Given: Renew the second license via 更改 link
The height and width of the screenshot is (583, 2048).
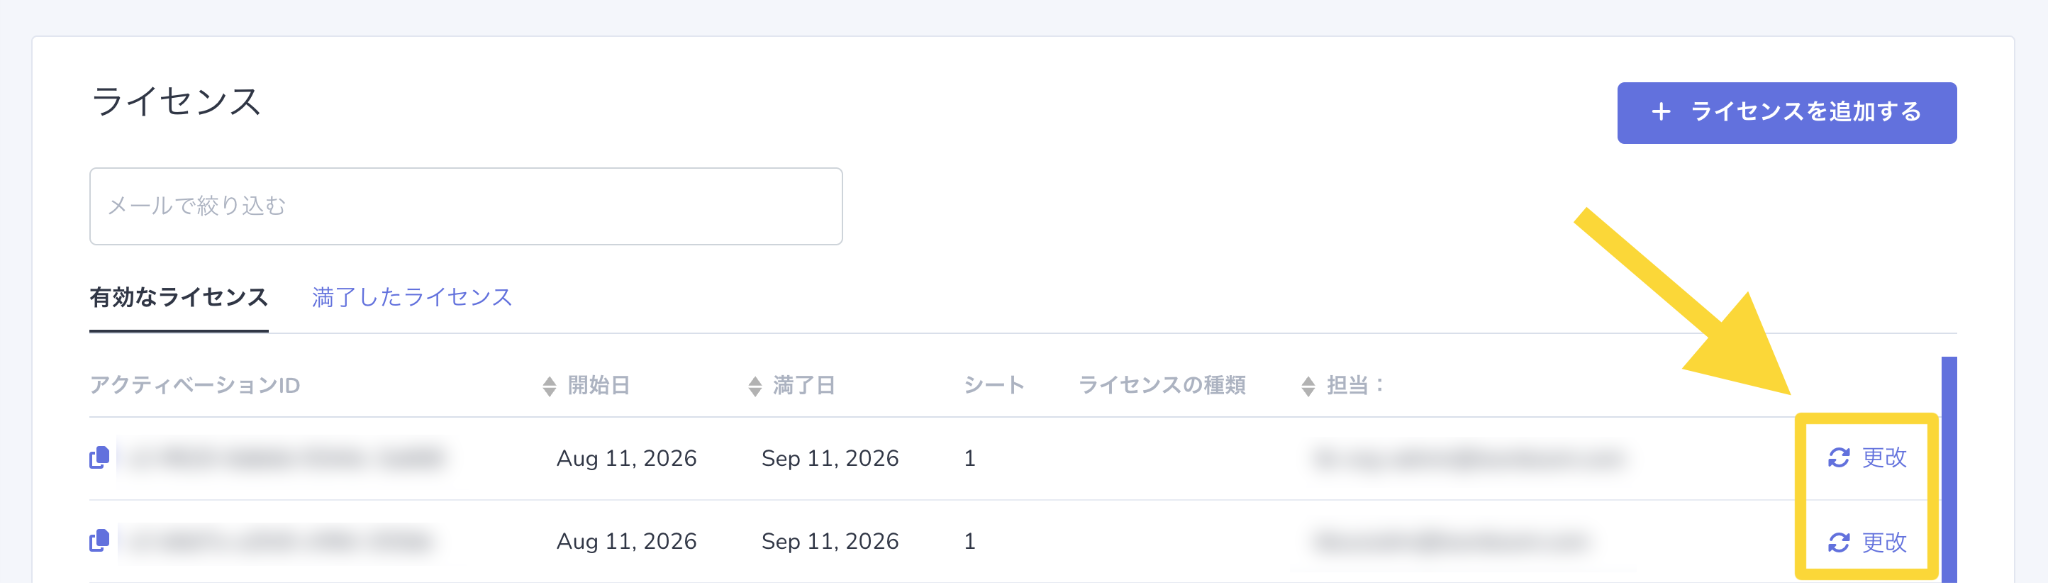Looking at the screenshot, I should click(1867, 542).
